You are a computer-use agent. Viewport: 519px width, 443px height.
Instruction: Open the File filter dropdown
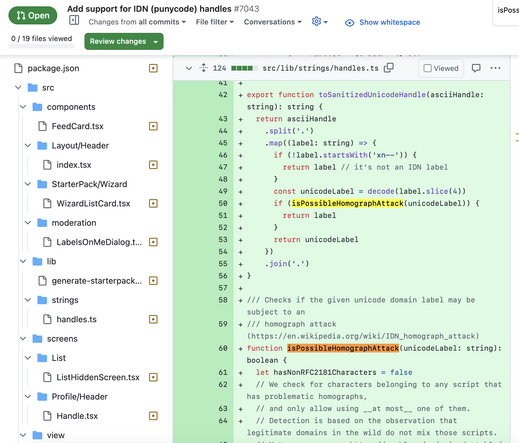(x=215, y=22)
